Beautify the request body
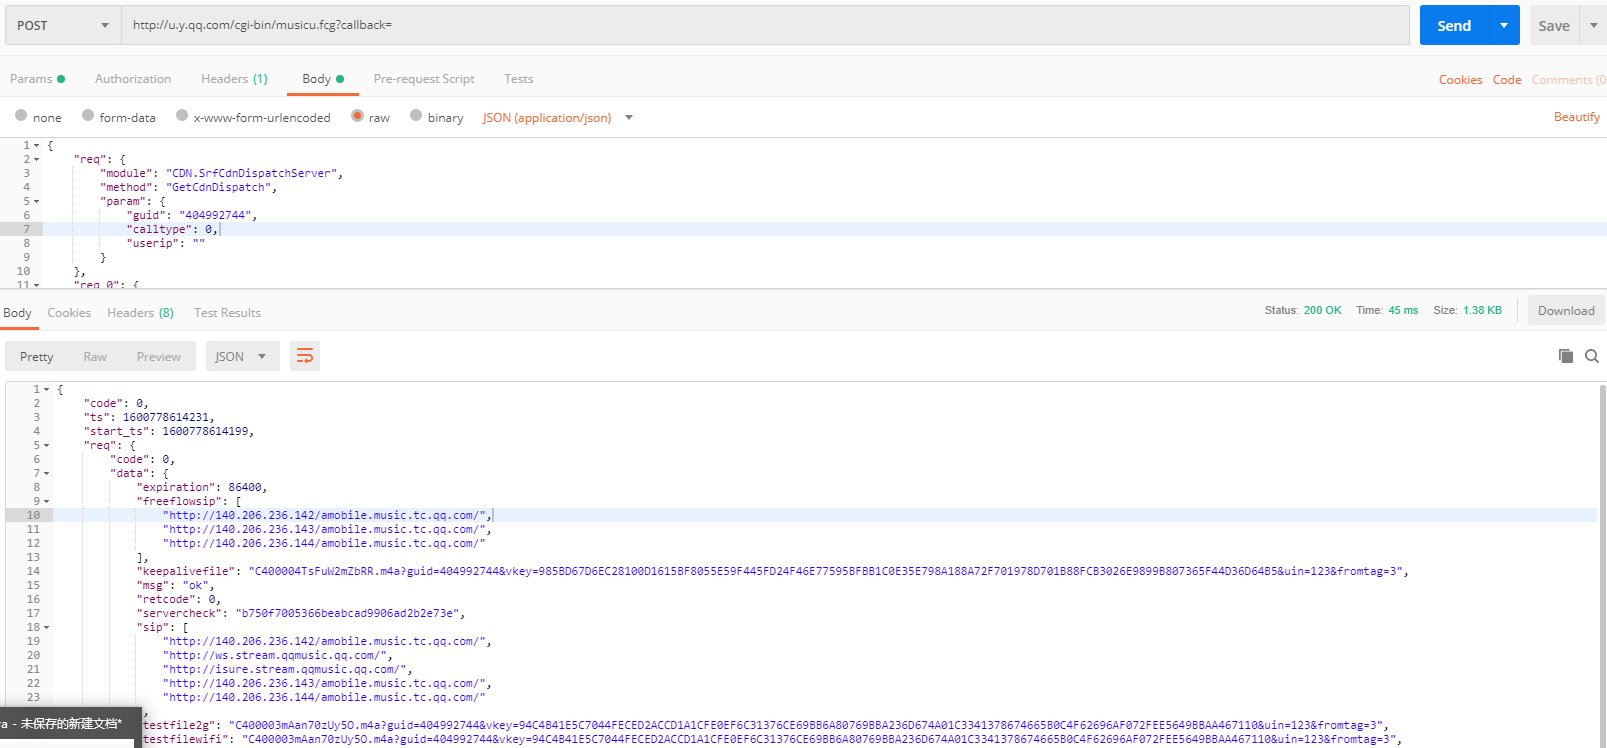This screenshot has width=1607, height=748. pyautogui.click(x=1576, y=117)
